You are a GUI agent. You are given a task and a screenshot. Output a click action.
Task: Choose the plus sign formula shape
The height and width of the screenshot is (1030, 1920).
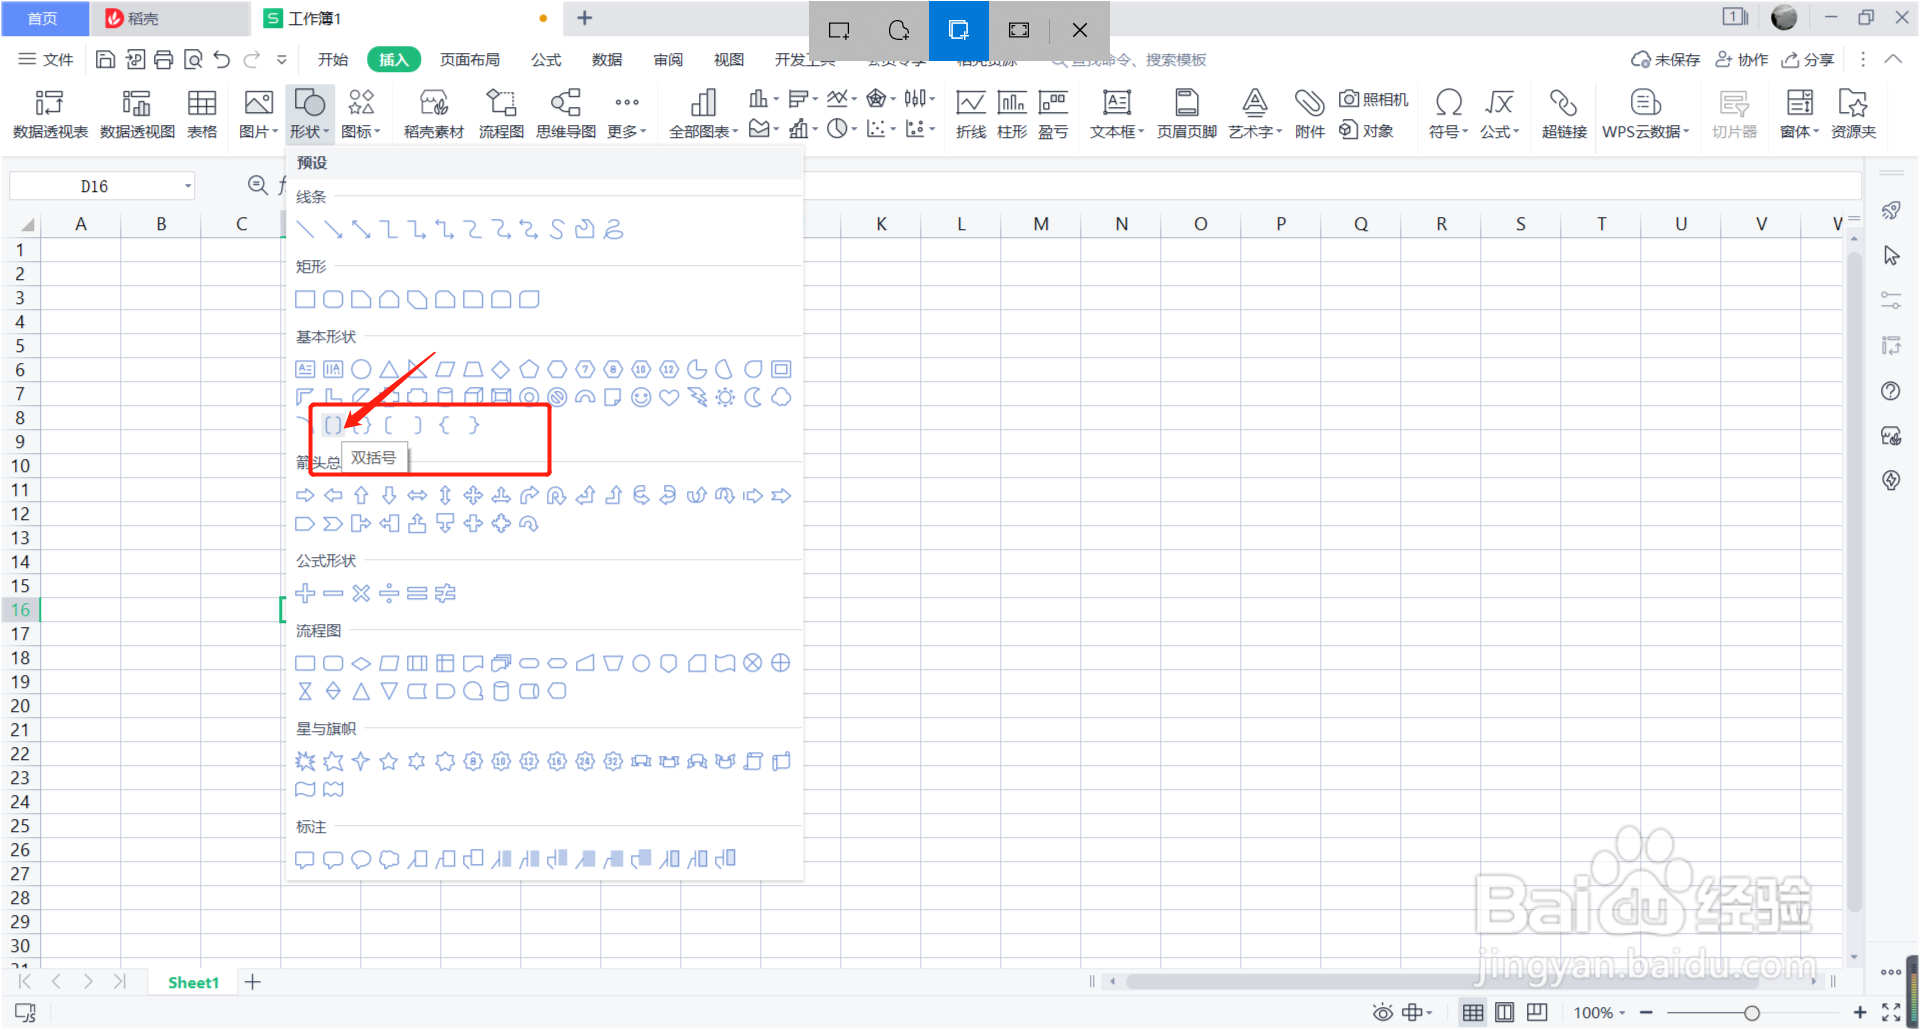[305, 593]
